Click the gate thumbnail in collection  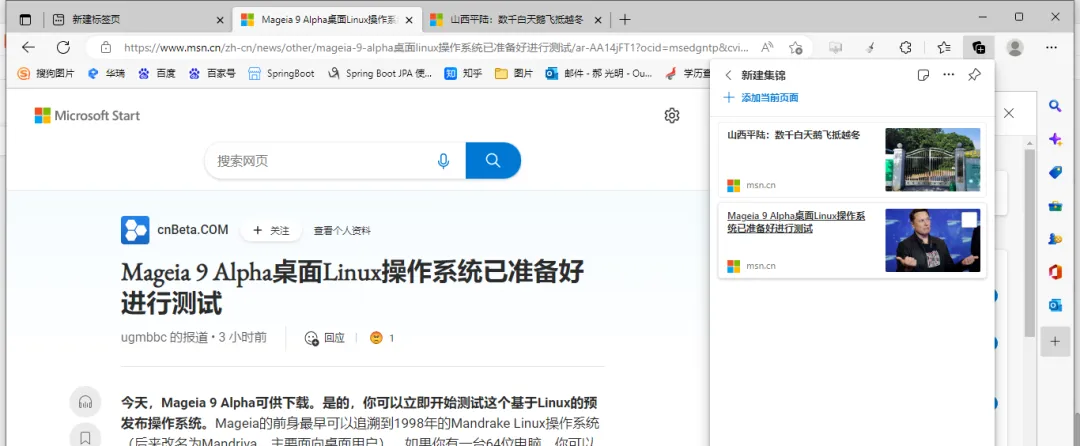pos(933,160)
